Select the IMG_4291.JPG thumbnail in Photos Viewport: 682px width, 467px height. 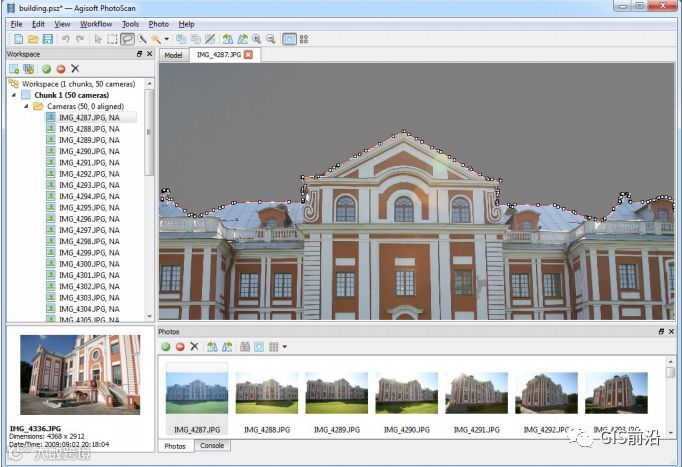coord(477,393)
